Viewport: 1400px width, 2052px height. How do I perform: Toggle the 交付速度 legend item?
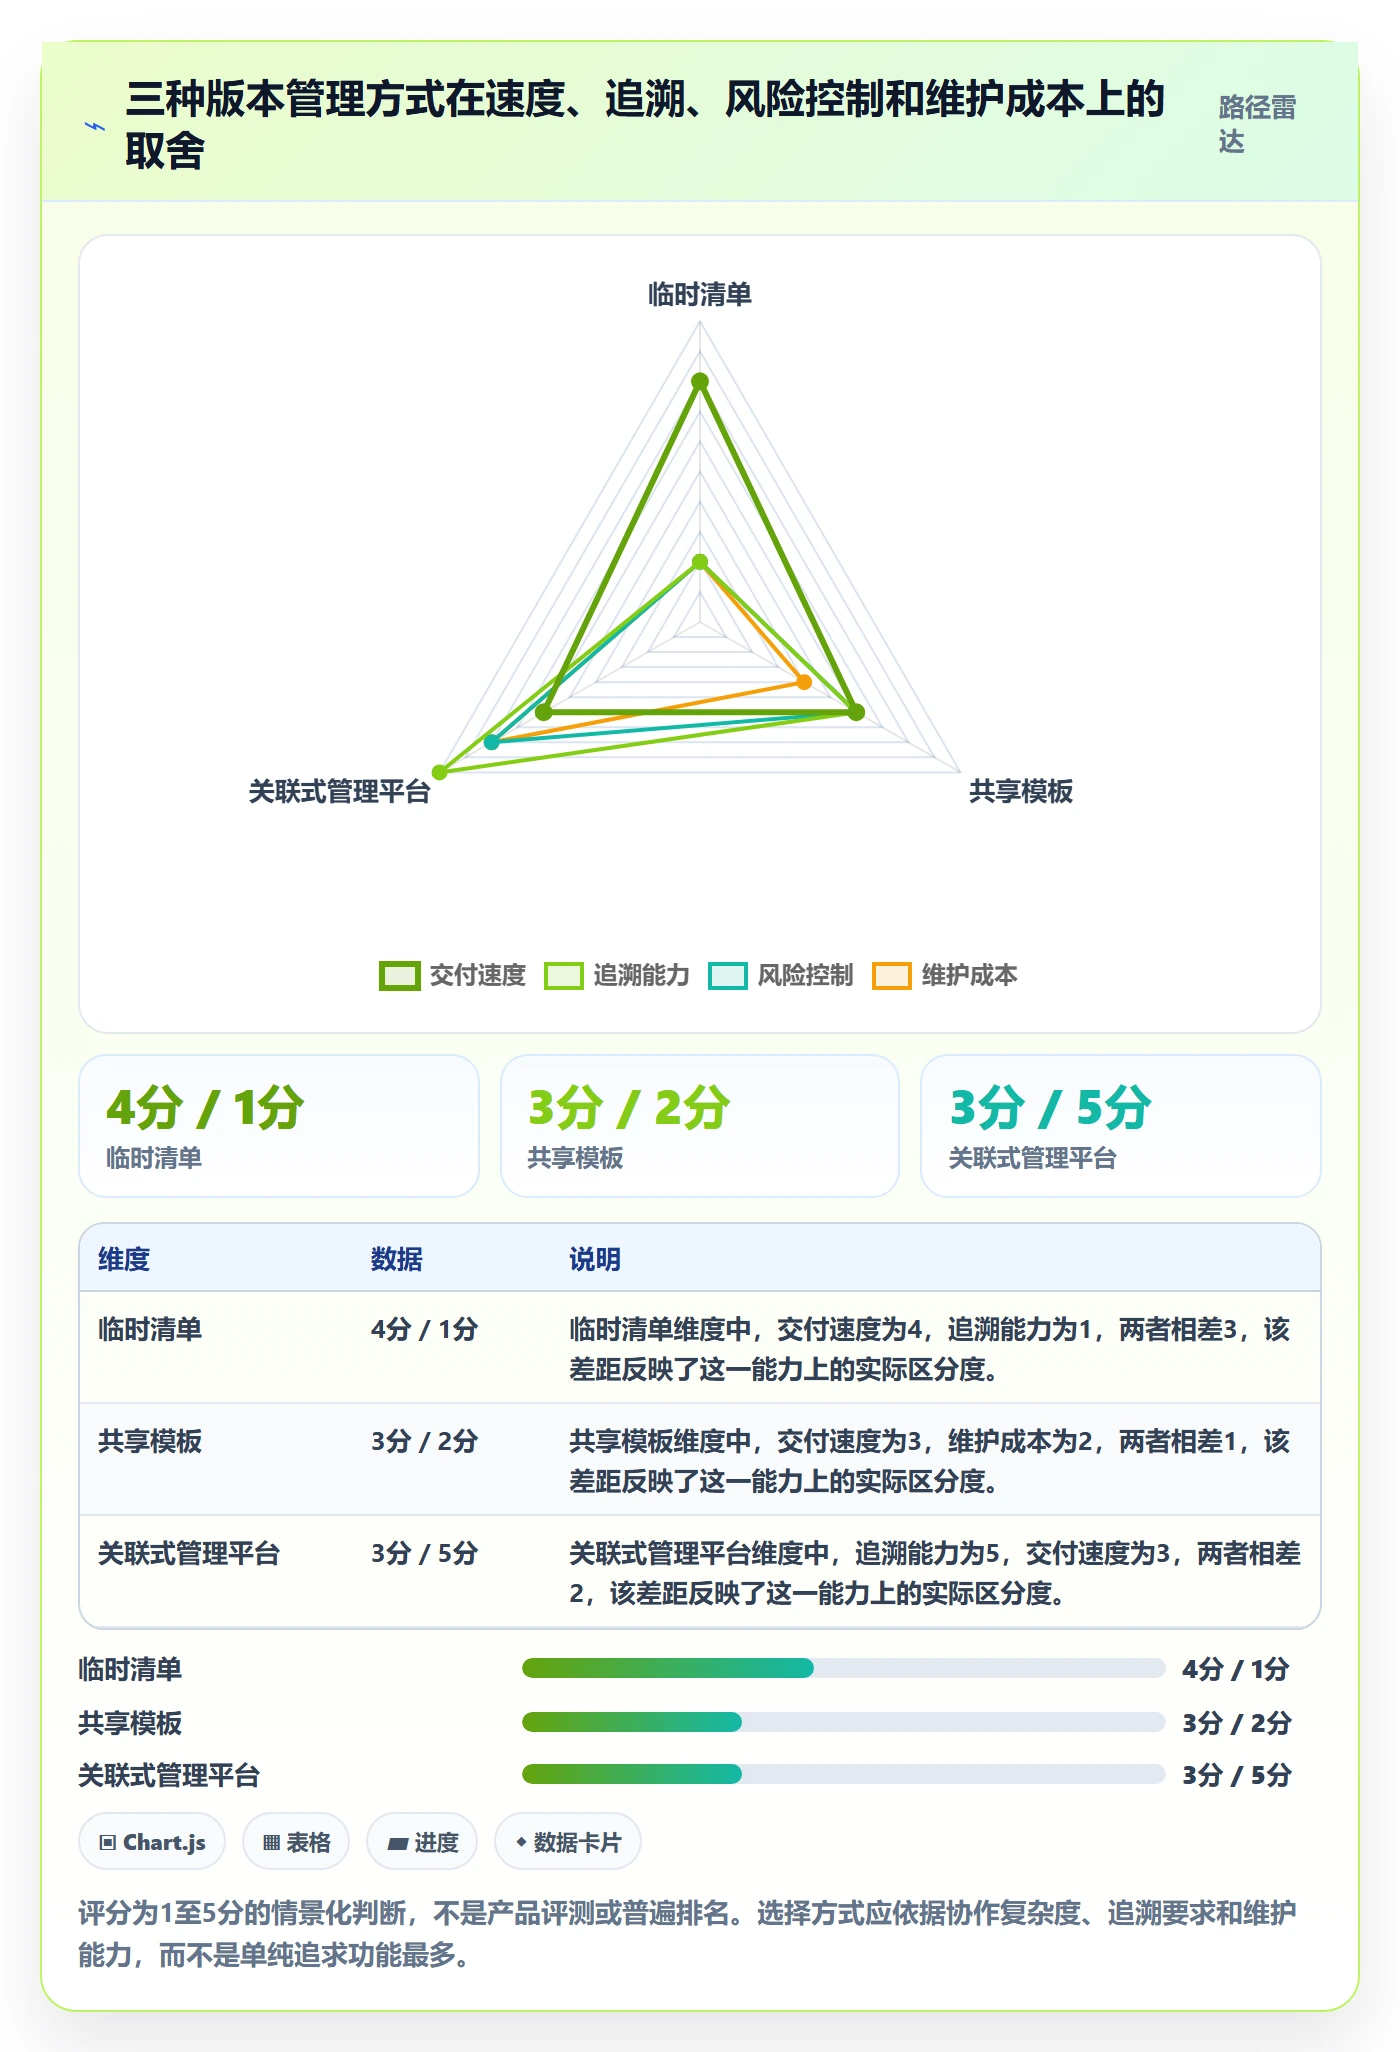click(x=453, y=975)
